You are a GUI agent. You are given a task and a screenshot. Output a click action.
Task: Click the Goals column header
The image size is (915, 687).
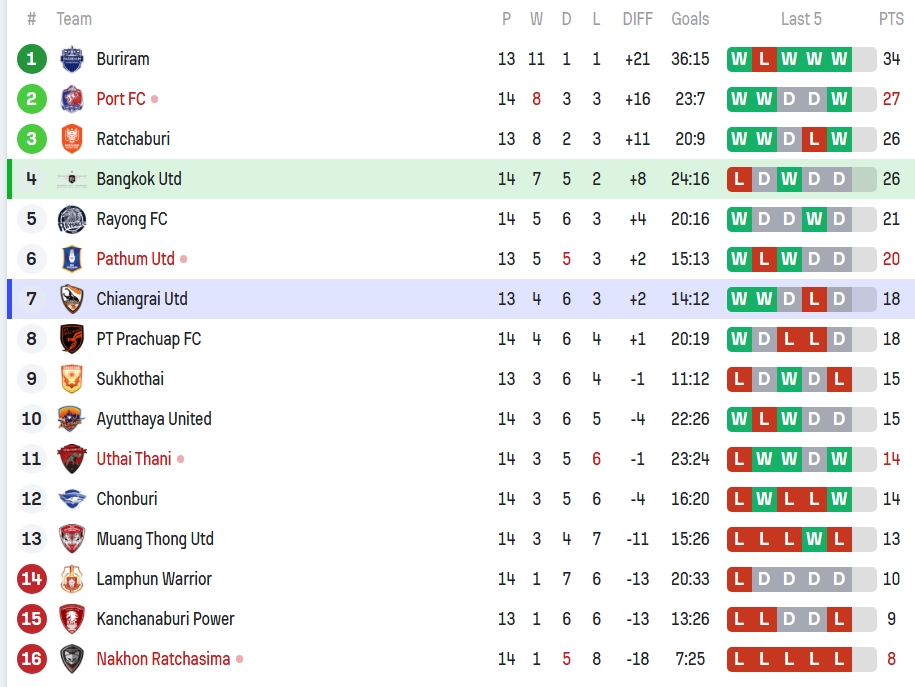click(x=690, y=19)
